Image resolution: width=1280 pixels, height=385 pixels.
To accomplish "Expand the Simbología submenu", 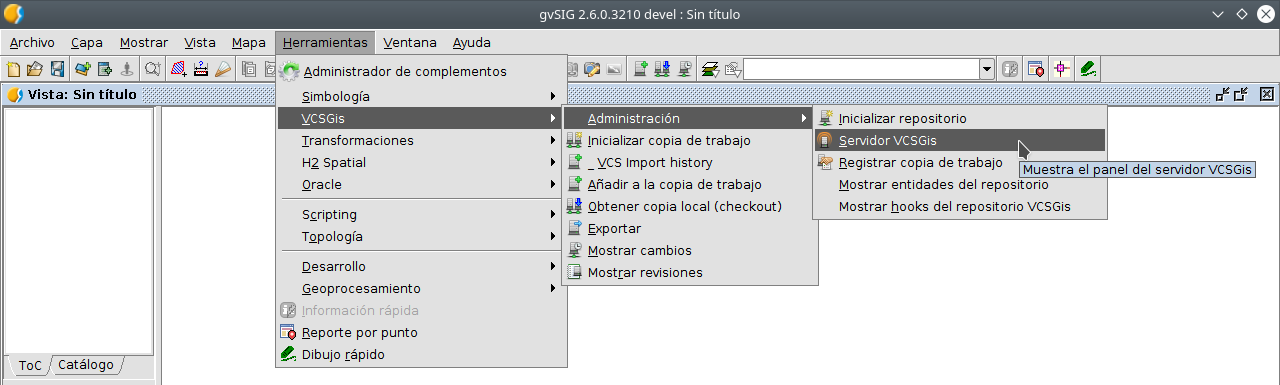I will click(421, 97).
